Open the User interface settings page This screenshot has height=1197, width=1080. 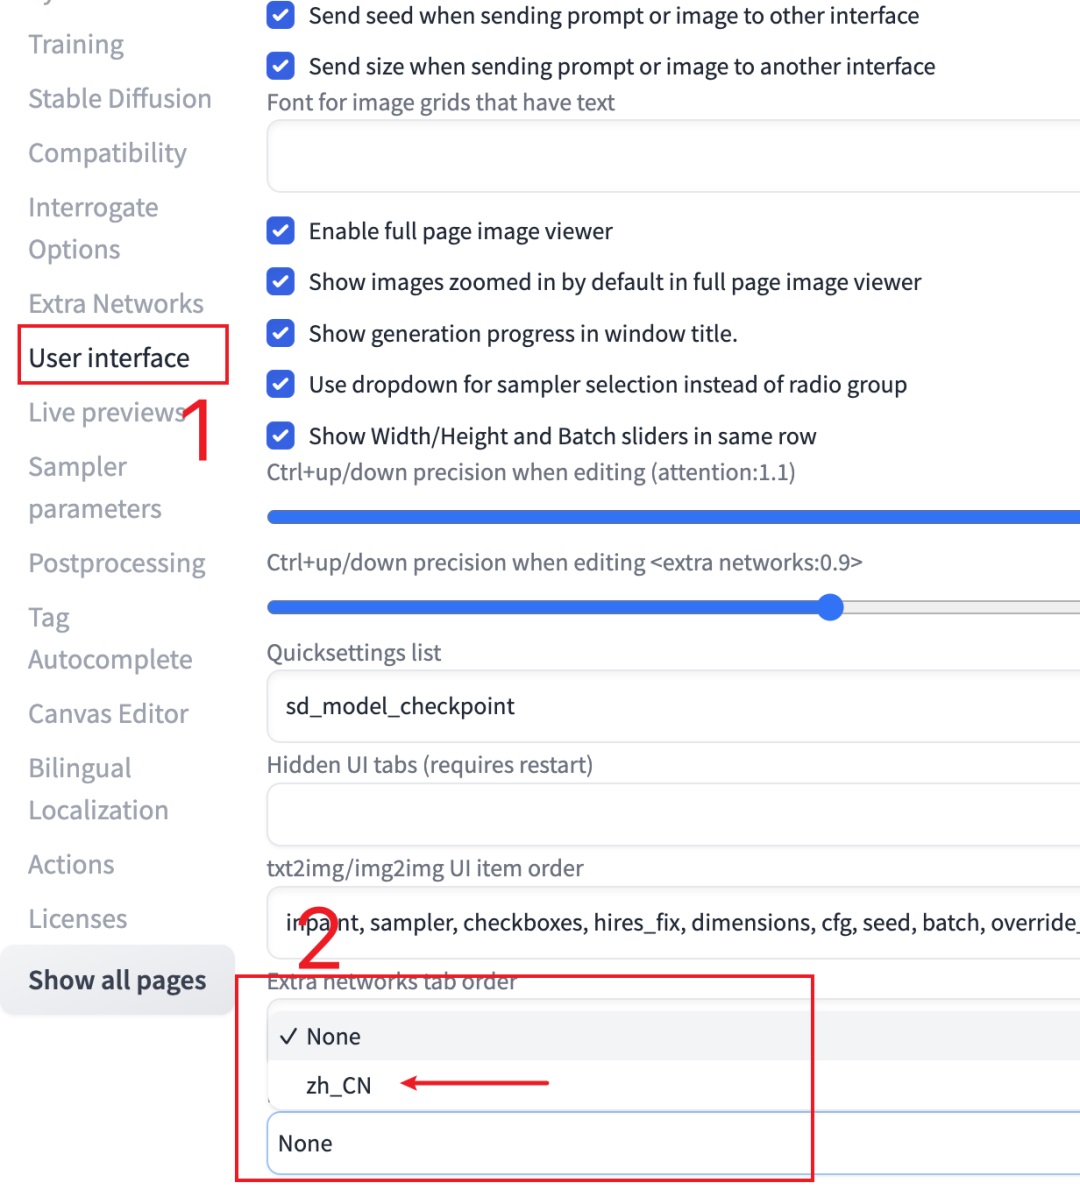pos(109,358)
